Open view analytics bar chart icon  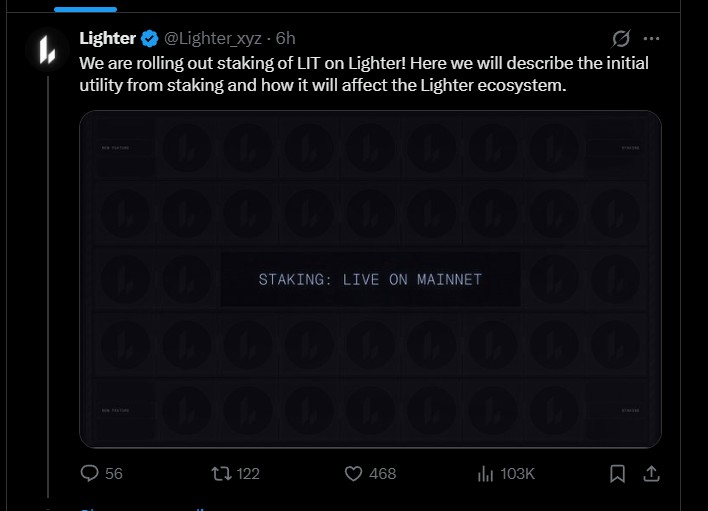point(486,473)
